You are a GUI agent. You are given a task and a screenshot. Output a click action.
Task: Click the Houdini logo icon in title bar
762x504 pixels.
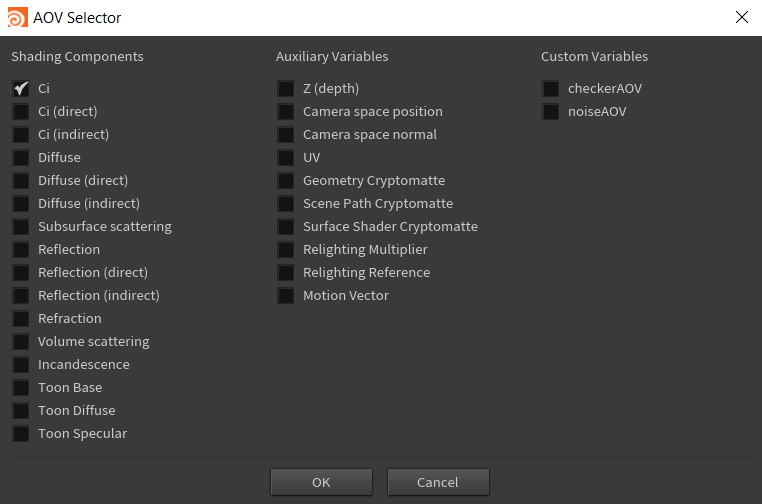[x=17, y=17]
